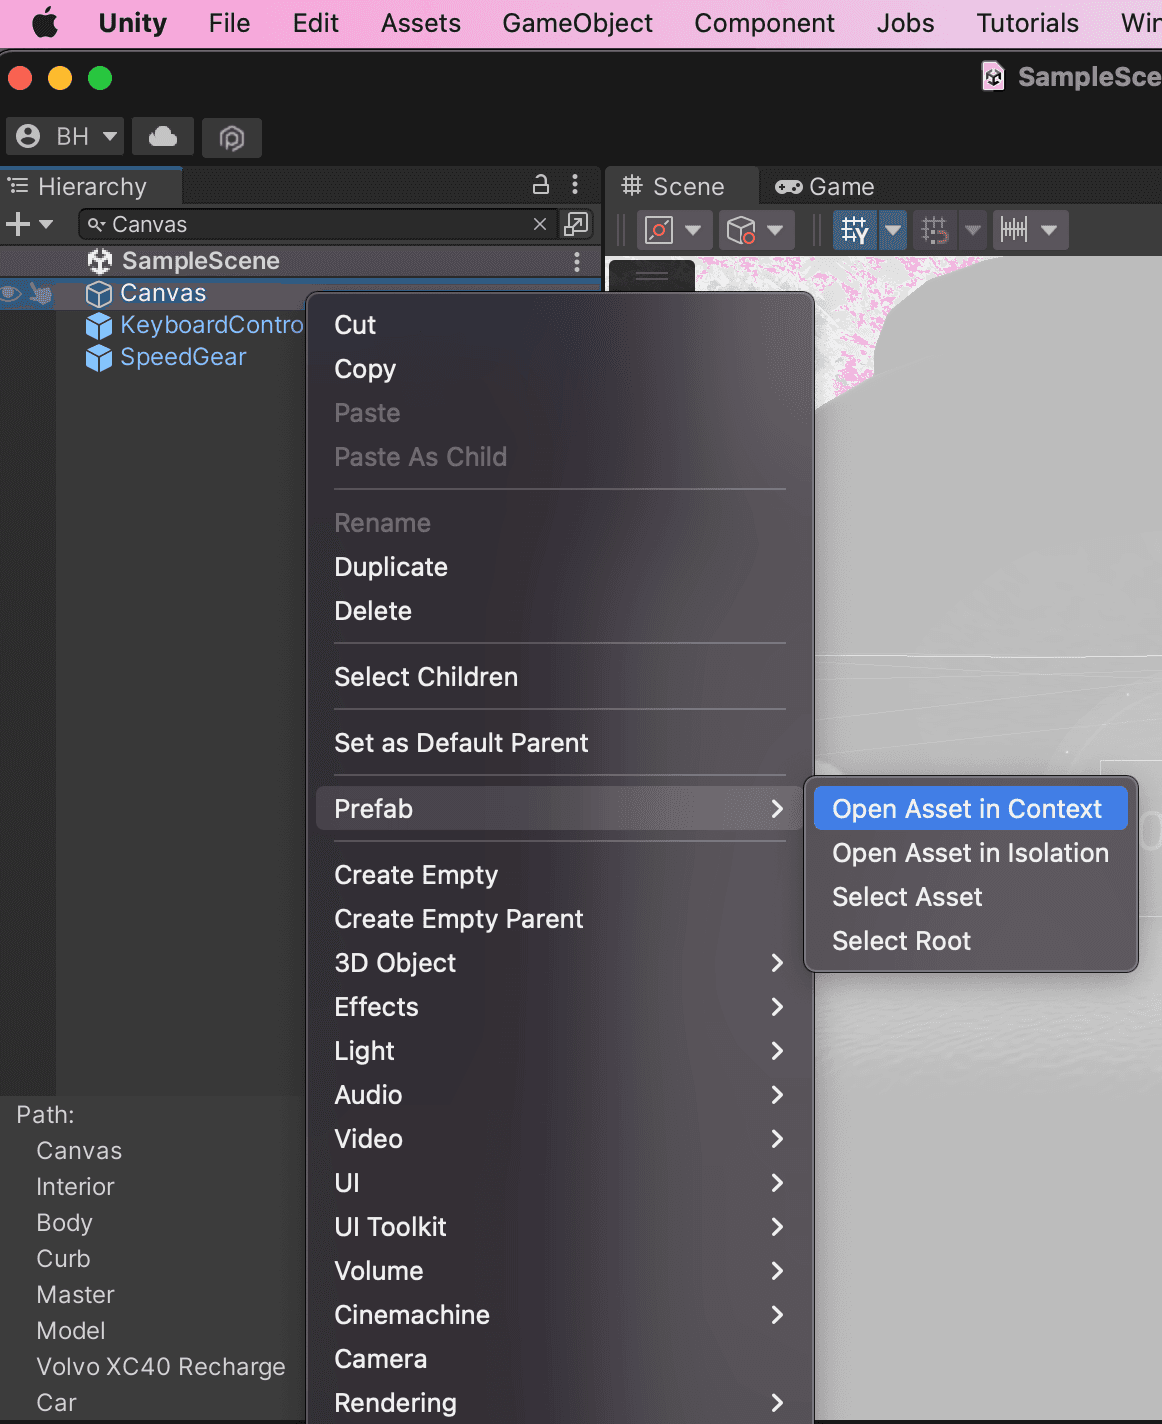Open the grid snapping settings dropdown
Screen dimensions: 1162x1424
(x=973, y=230)
